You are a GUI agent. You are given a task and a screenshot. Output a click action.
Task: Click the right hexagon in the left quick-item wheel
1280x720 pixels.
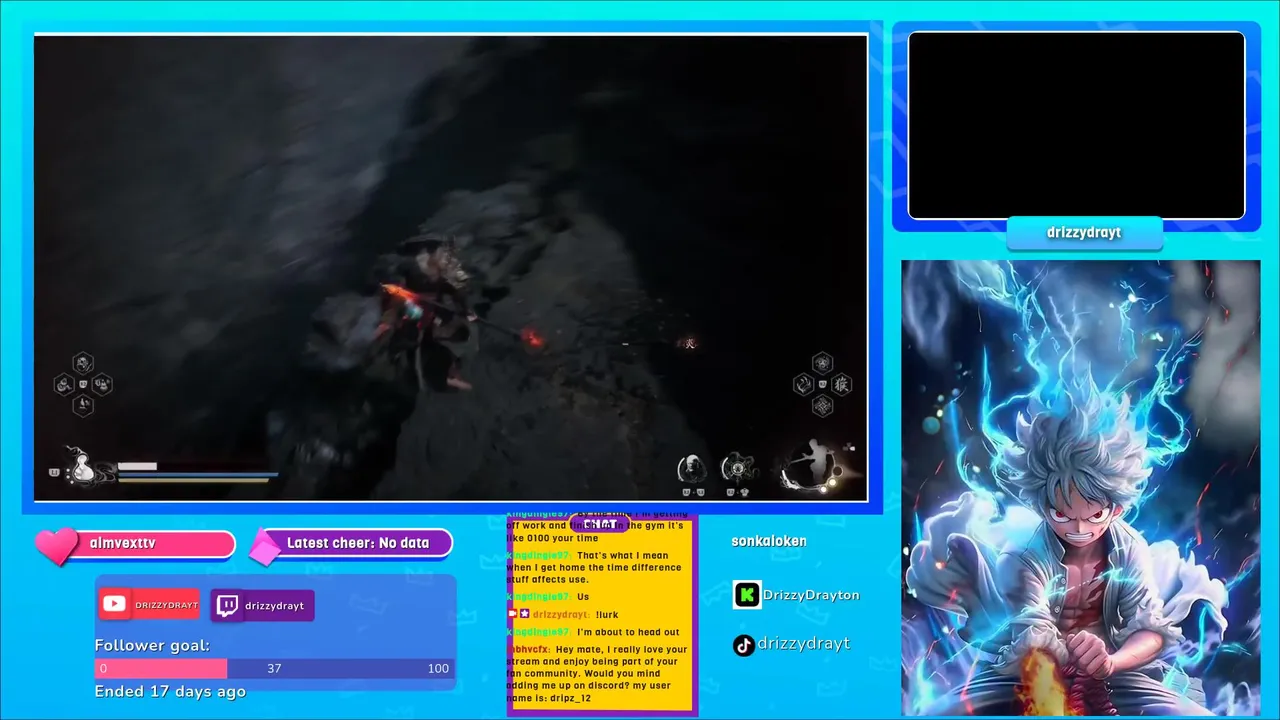coord(102,384)
